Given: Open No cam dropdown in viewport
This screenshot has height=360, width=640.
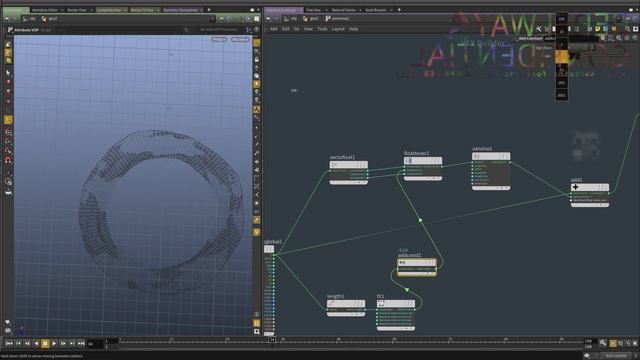Looking at the screenshot, I should click(x=240, y=40).
